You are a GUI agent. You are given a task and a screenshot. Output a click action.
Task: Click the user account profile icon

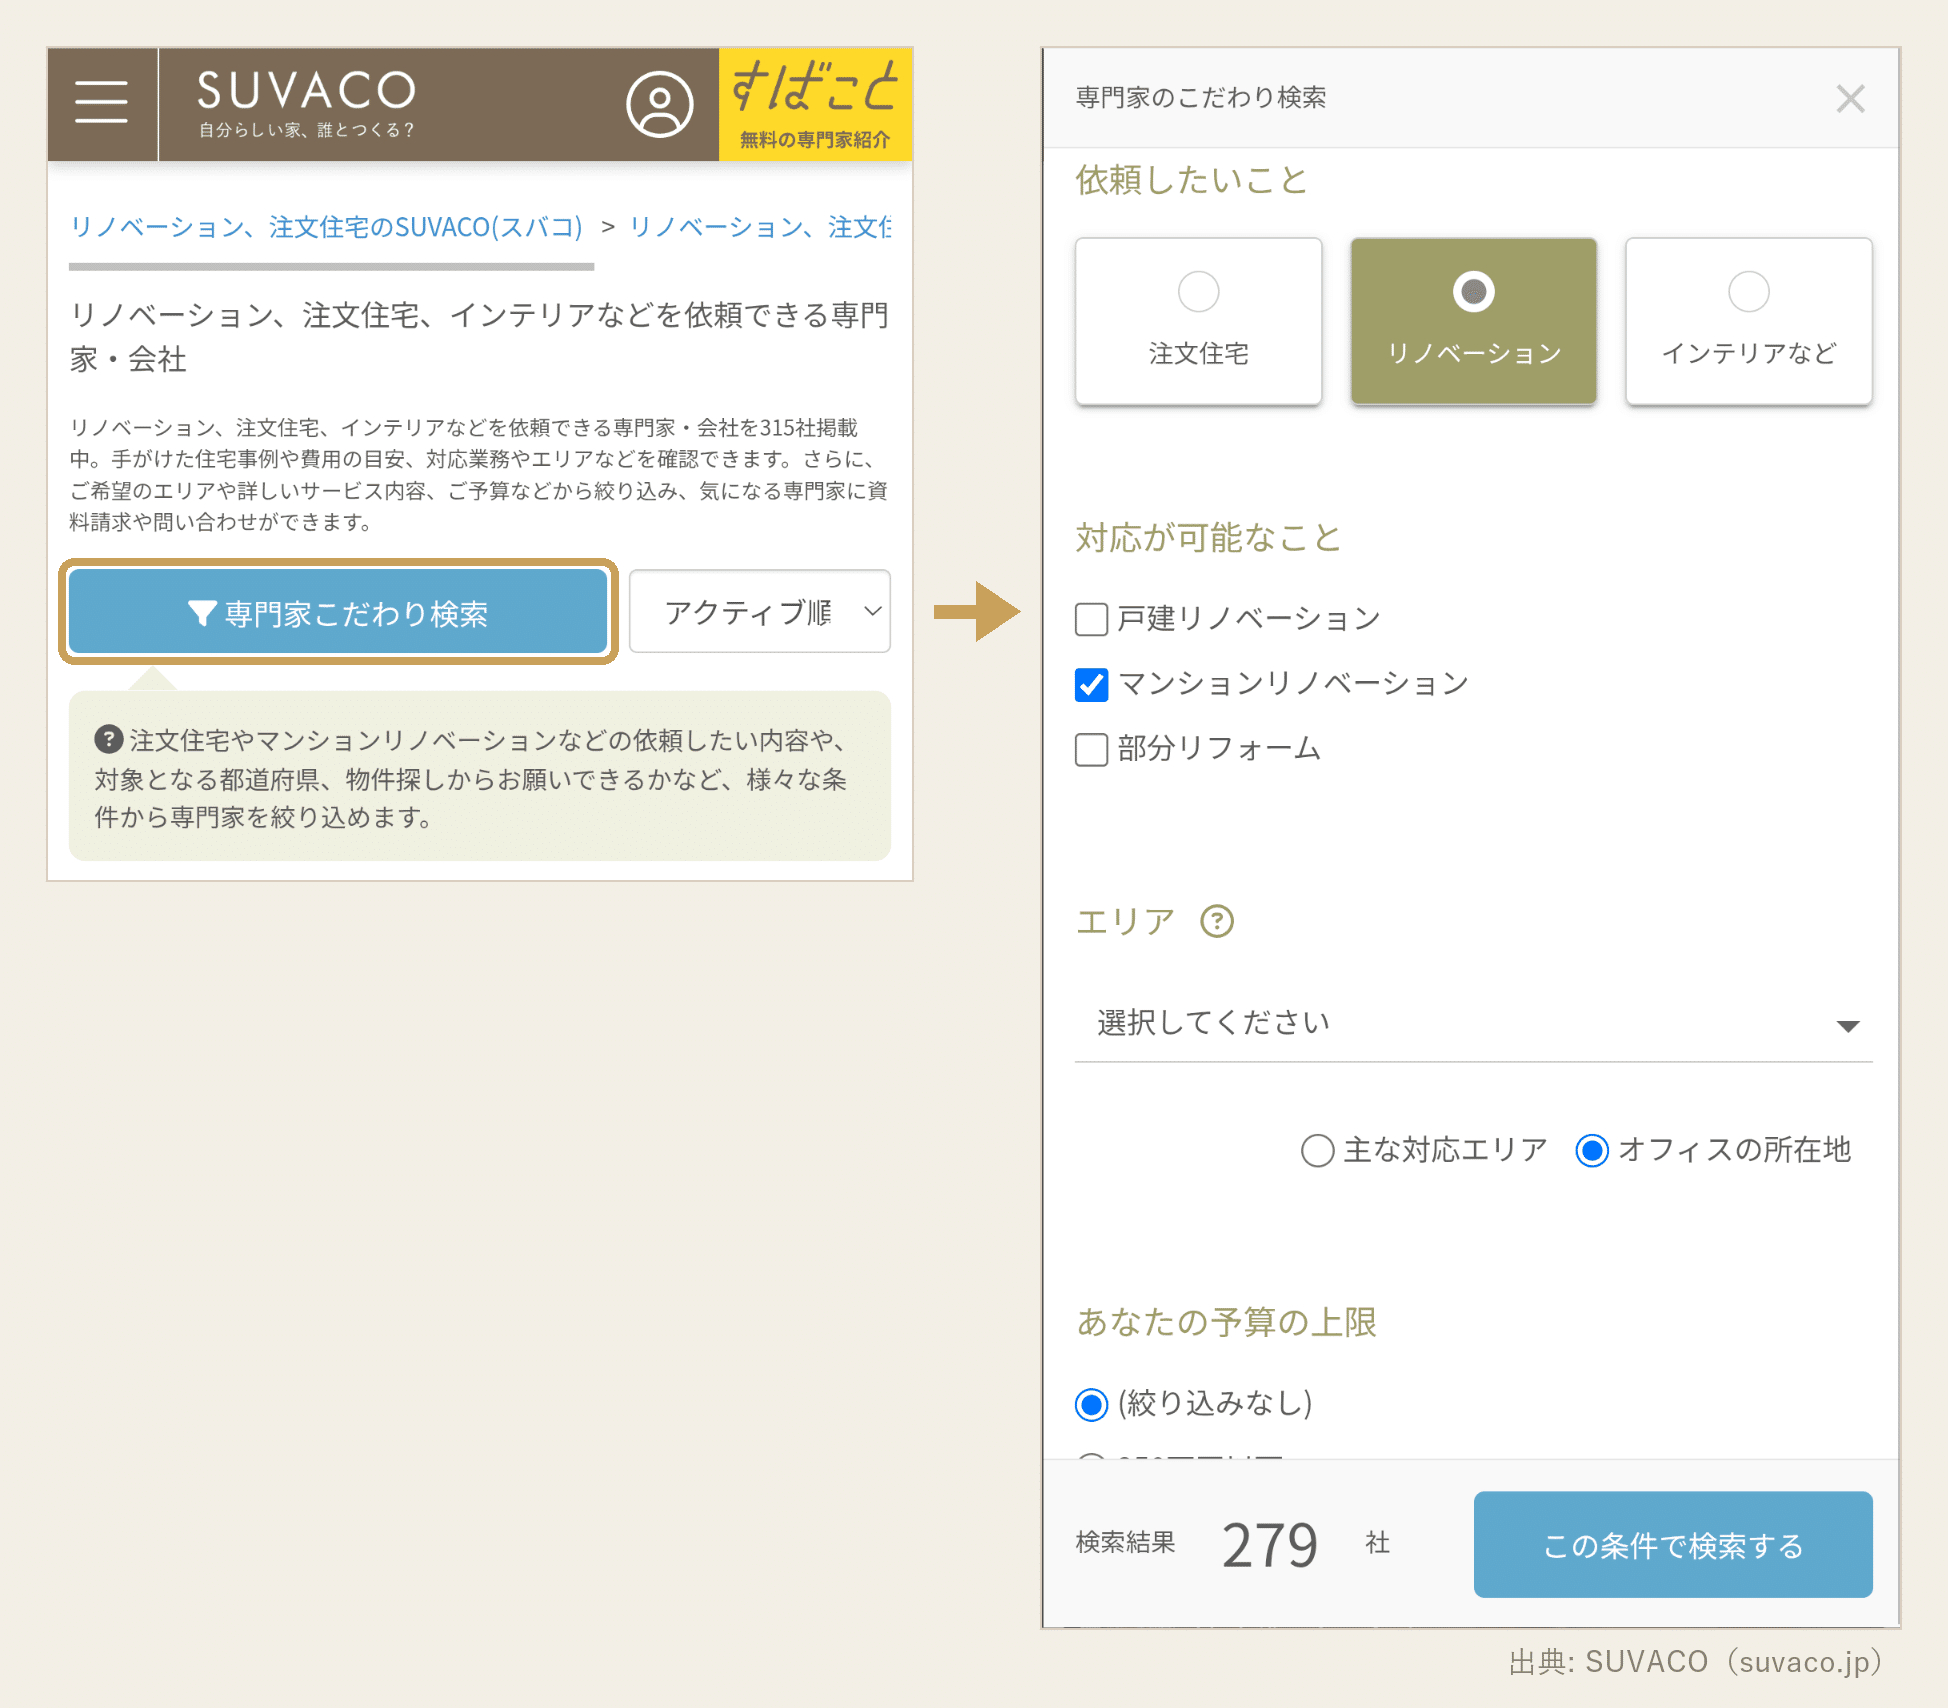[659, 104]
